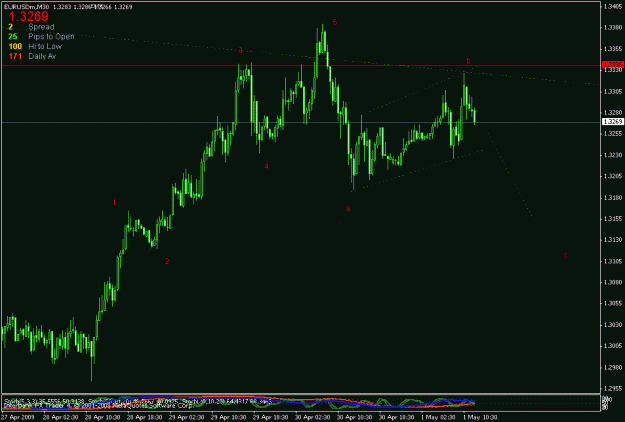625x422 pixels.
Task: Click the green 25 pips value
Action: click(13, 37)
